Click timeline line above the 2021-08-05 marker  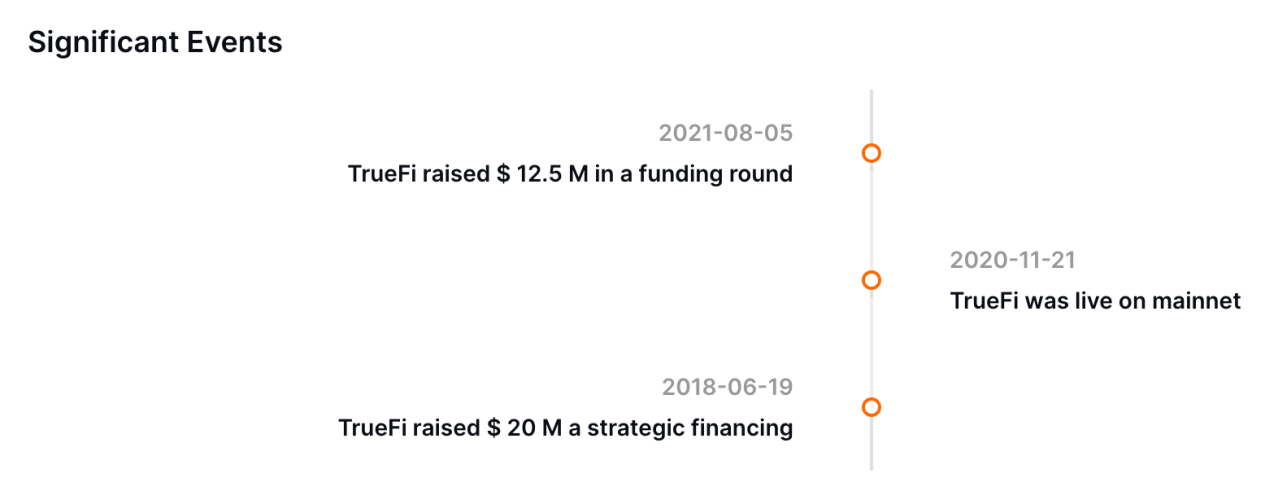click(871, 115)
